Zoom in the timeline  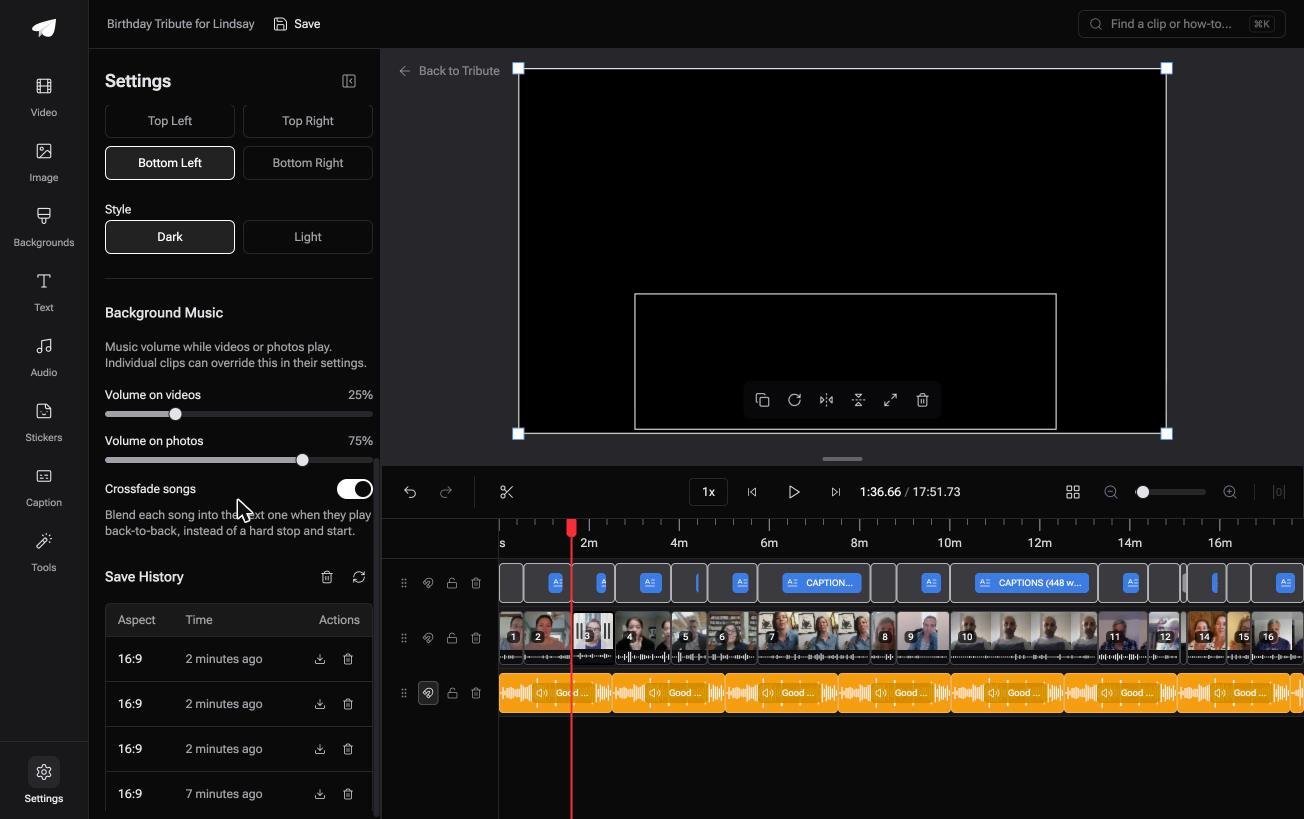pyautogui.click(x=1230, y=492)
